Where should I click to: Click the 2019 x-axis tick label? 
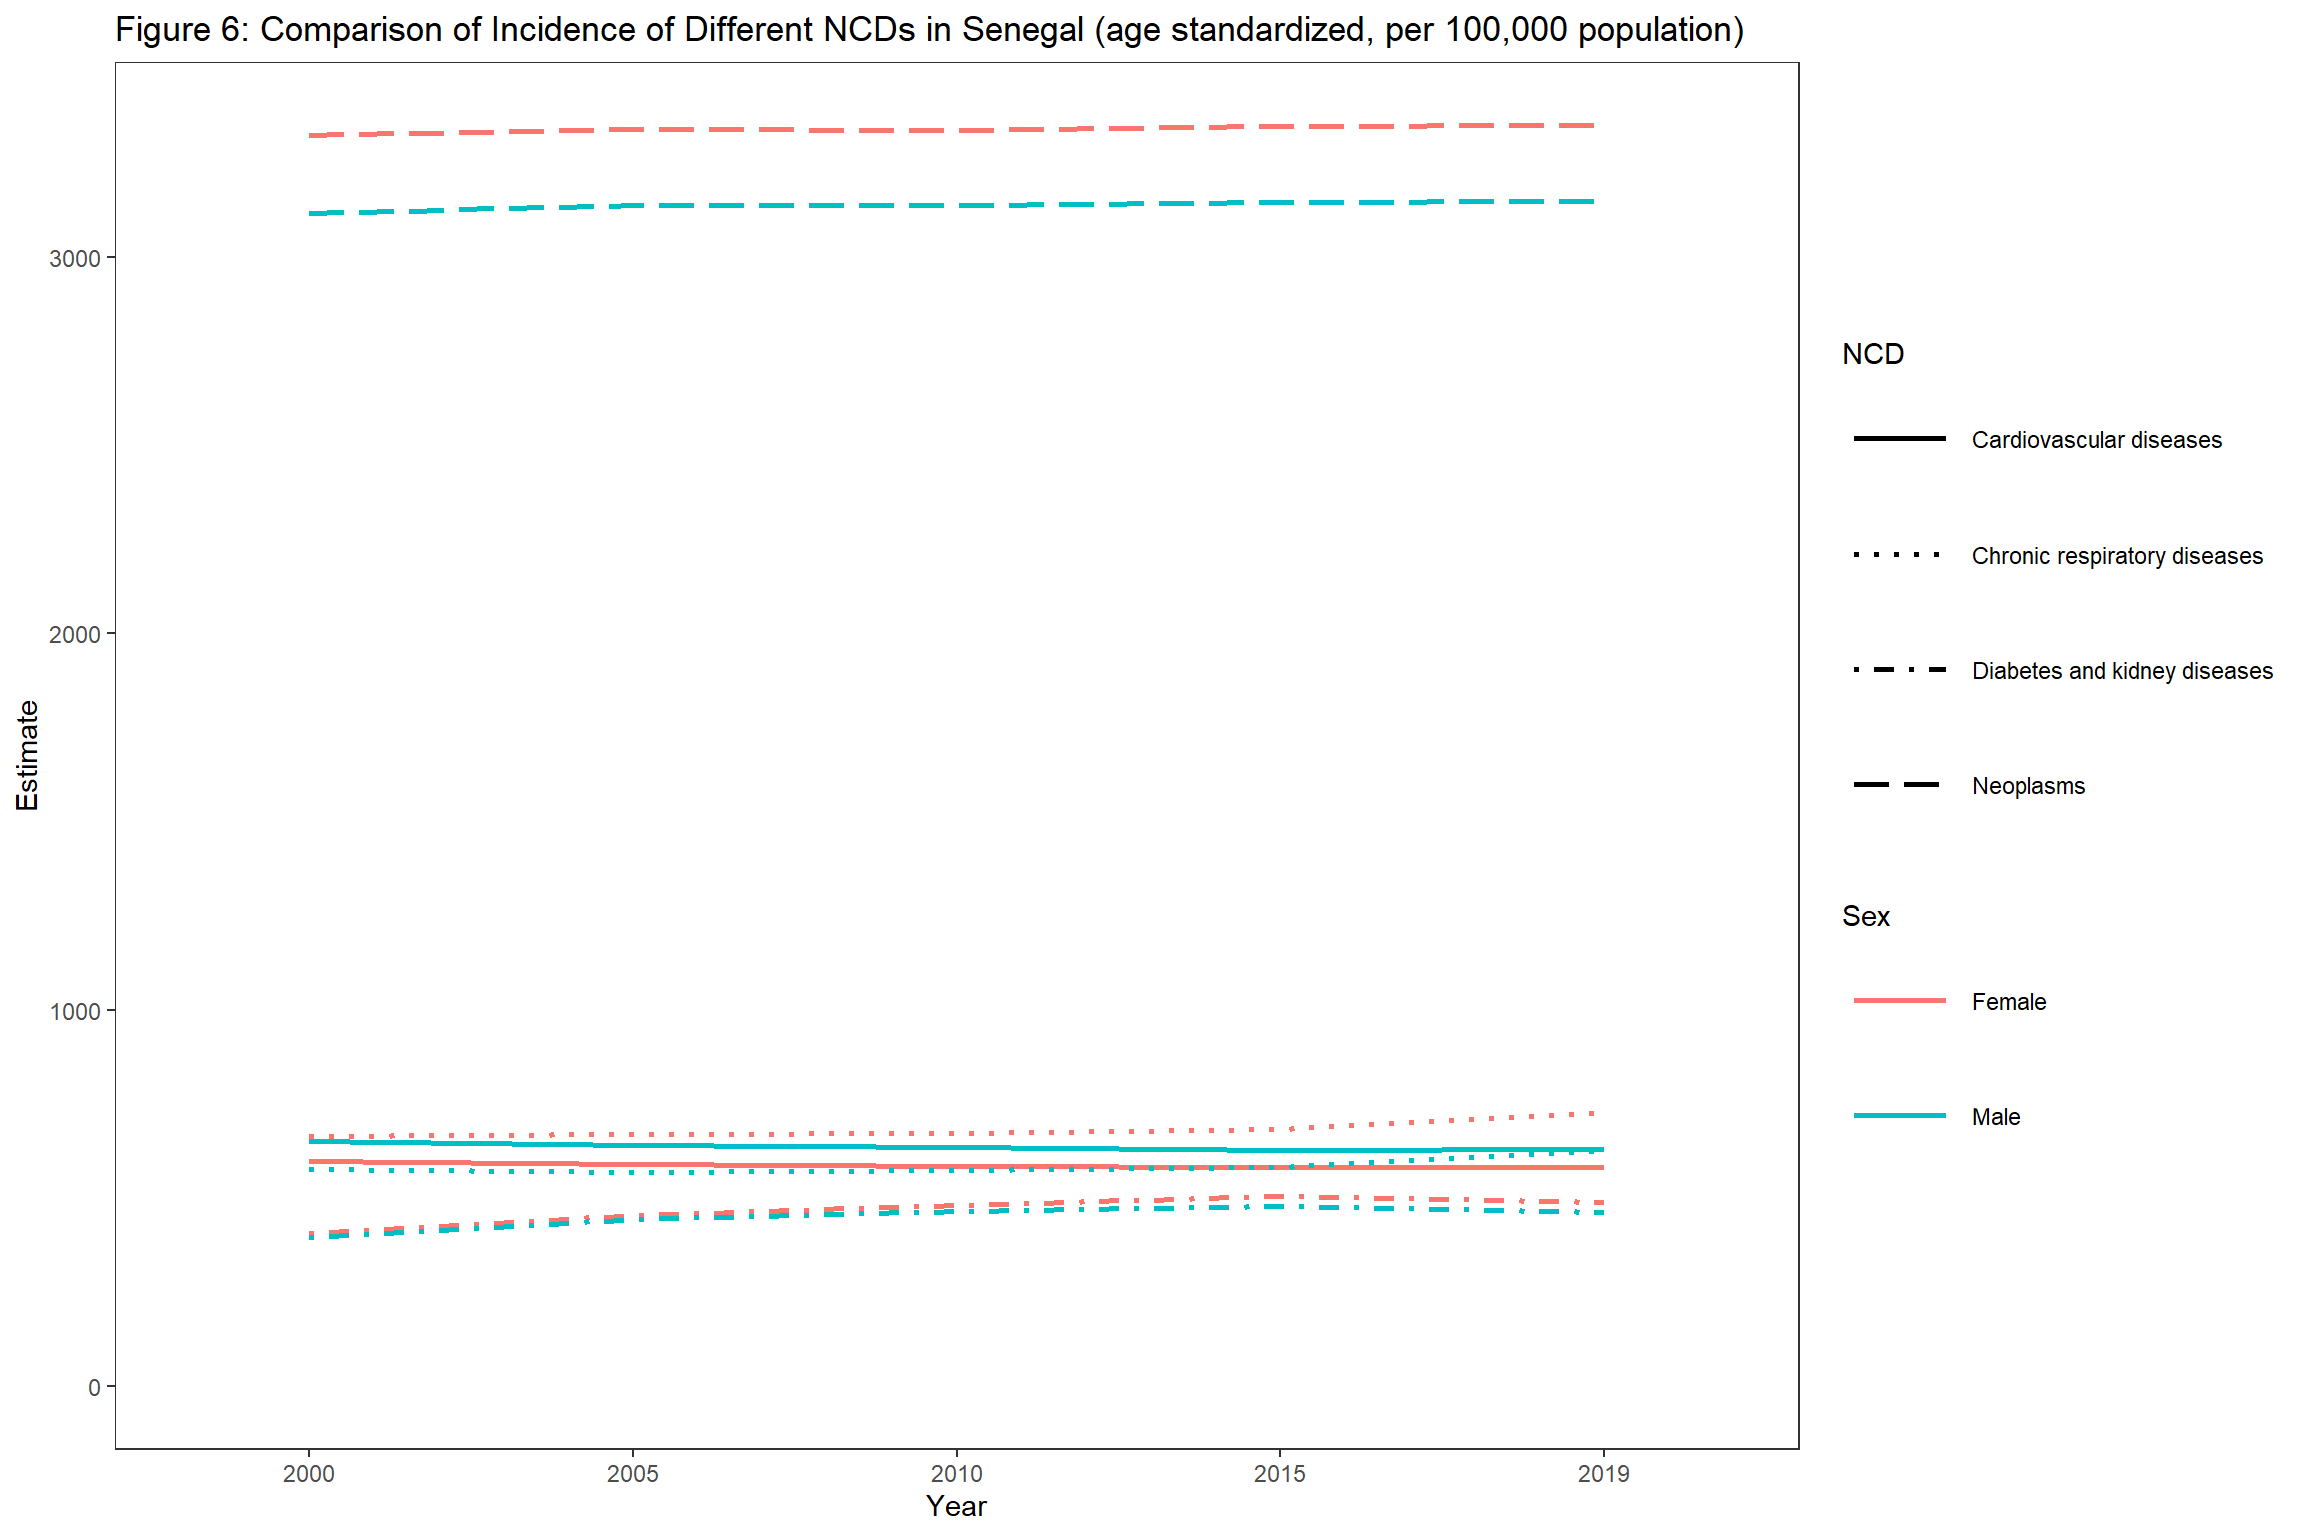(1603, 1473)
